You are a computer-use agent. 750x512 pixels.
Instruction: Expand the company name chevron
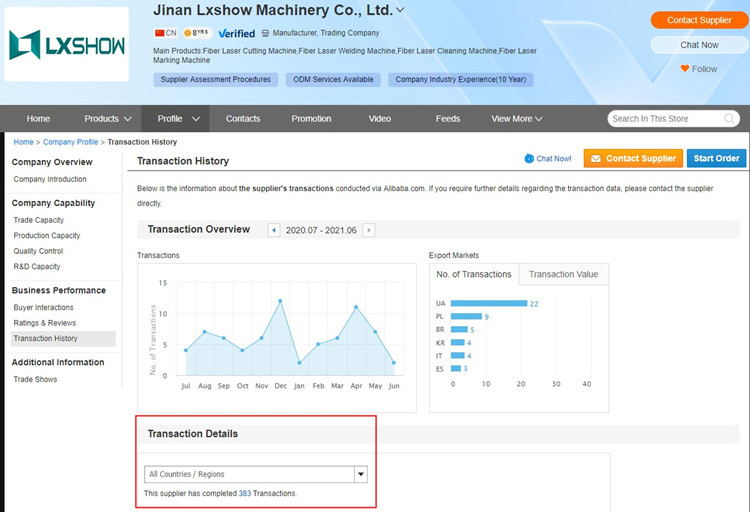click(401, 11)
